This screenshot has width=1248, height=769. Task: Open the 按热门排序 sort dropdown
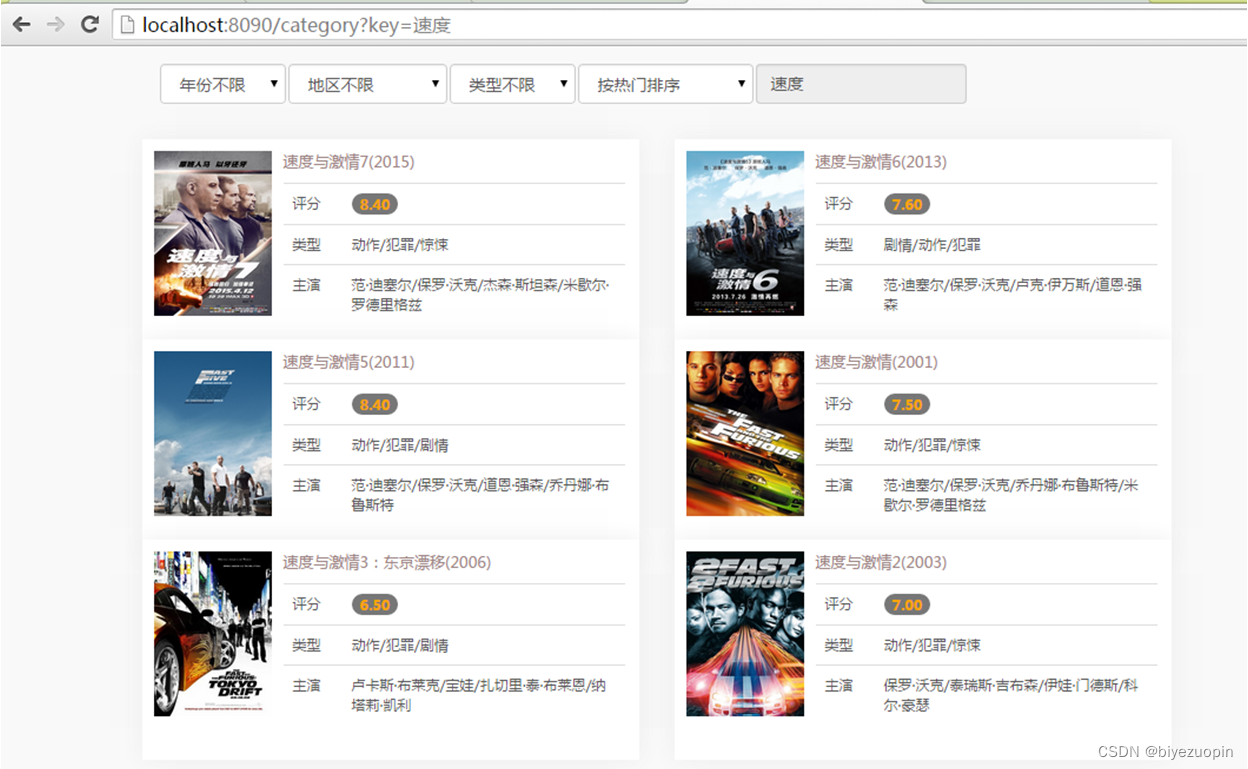click(665, 84)
